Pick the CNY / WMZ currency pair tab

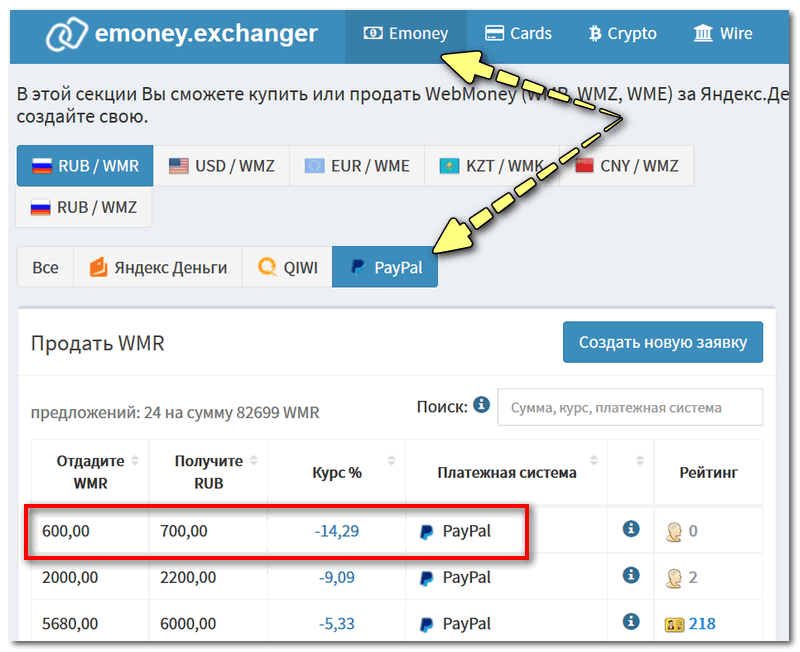tap(627, 166)
